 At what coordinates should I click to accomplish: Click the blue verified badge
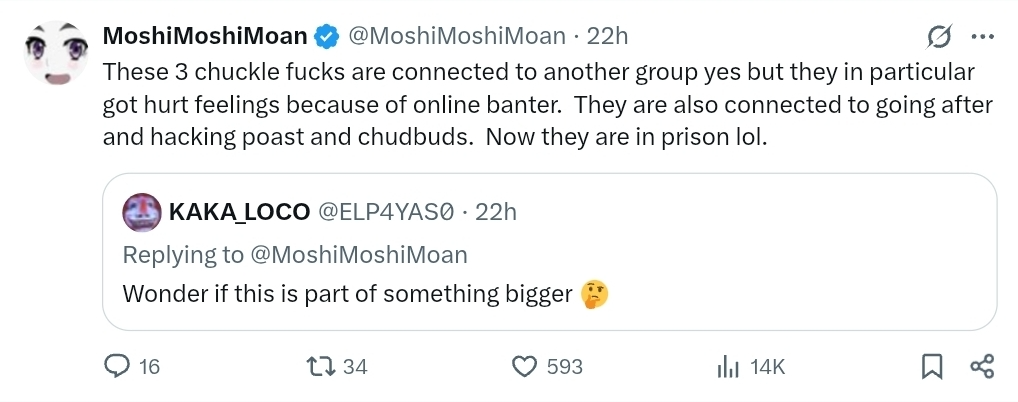pyautogui.click(x=326, y=38)
